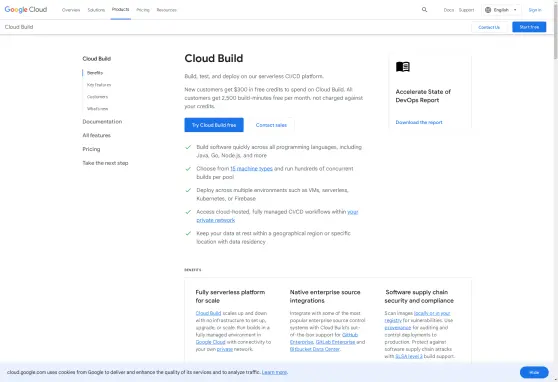Click the globe language icon
Screen dimensions: 558x382
(488, 10)
